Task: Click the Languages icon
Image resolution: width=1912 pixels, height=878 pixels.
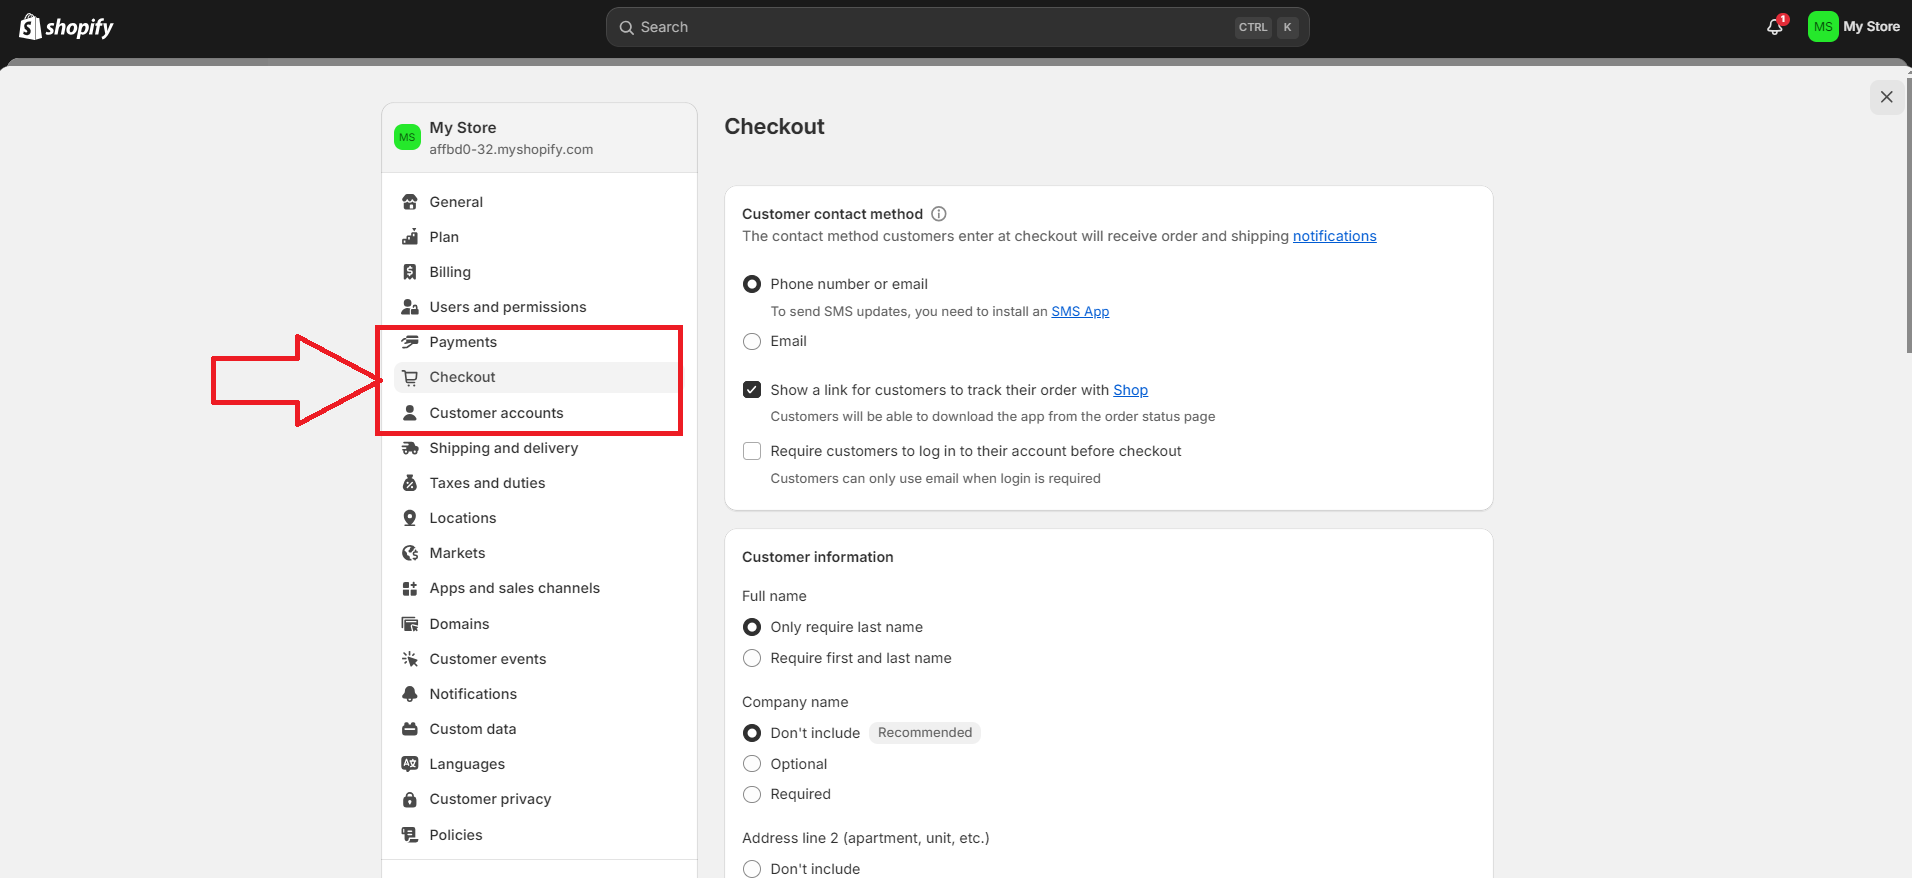Action: (410, 764)
